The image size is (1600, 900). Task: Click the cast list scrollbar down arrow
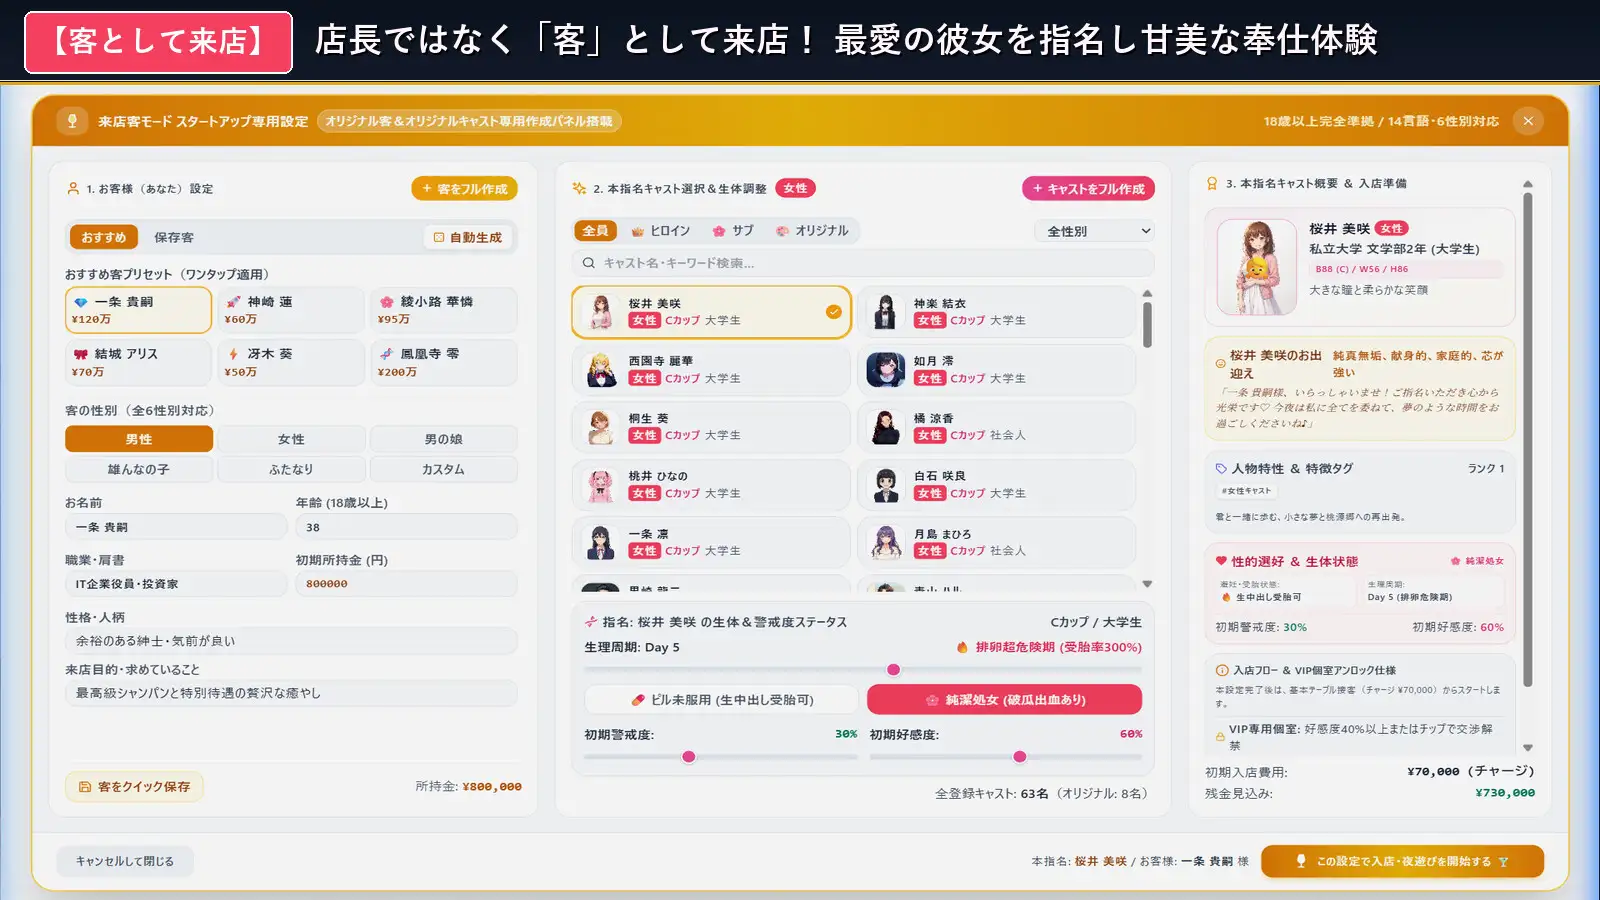coord(1147,584)
